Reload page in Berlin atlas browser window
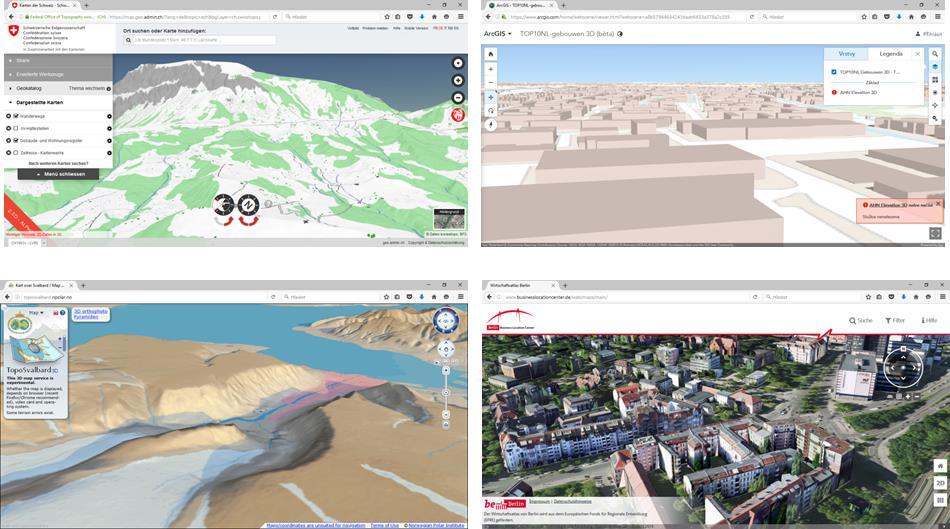Image resolution: width=950 pixels, height=529 pixels. pyautogui.click(x=755, y=297)
